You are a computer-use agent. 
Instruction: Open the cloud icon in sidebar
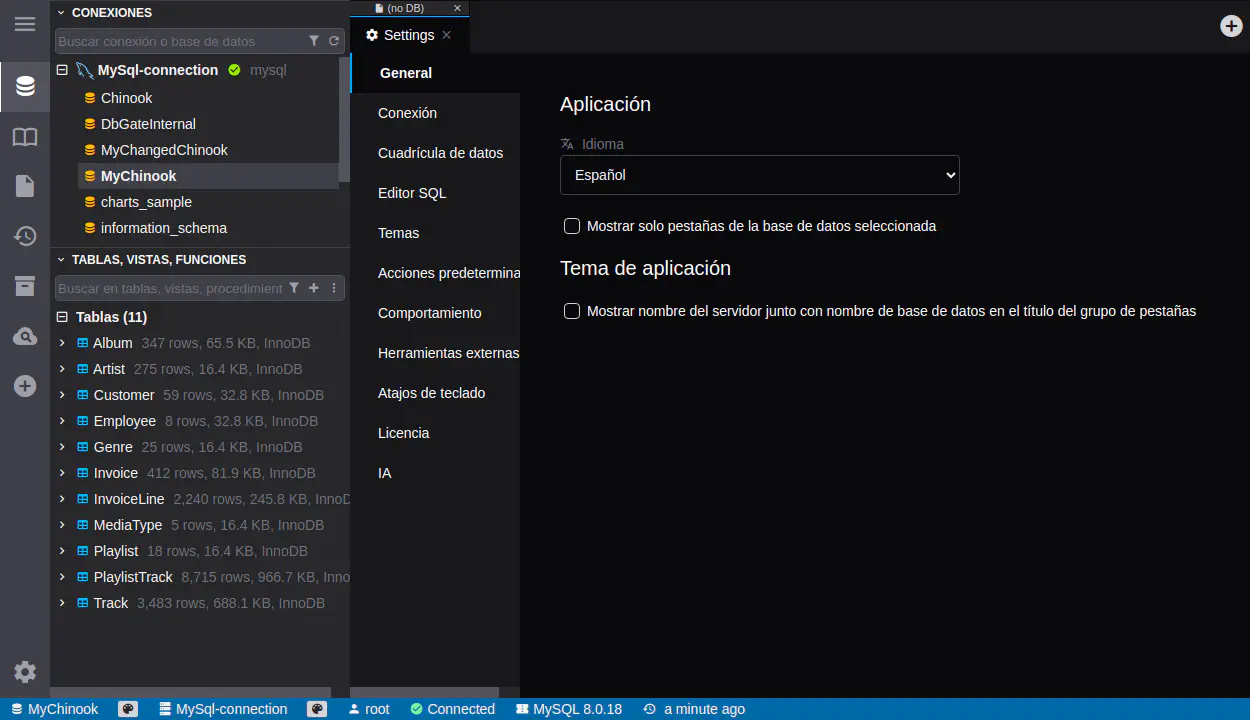pos(25,337)
